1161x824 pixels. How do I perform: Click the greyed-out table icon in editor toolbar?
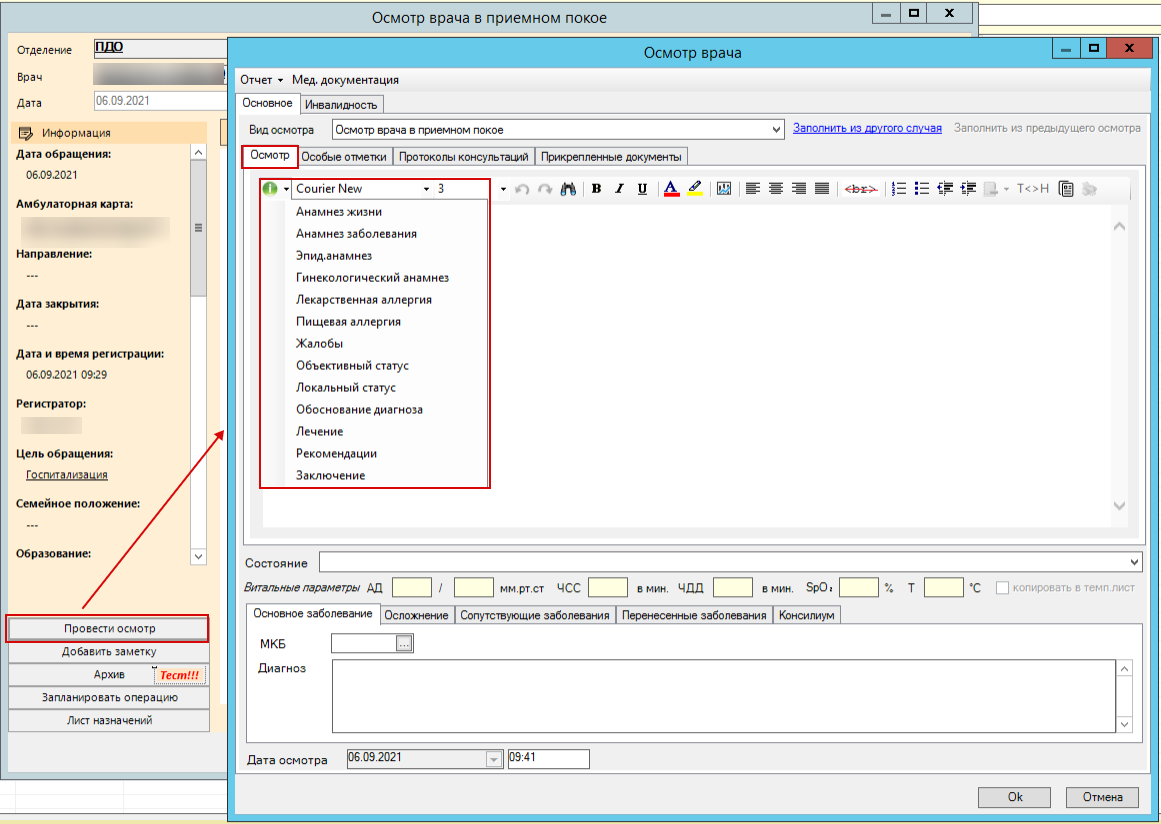[x=991, y=190]
